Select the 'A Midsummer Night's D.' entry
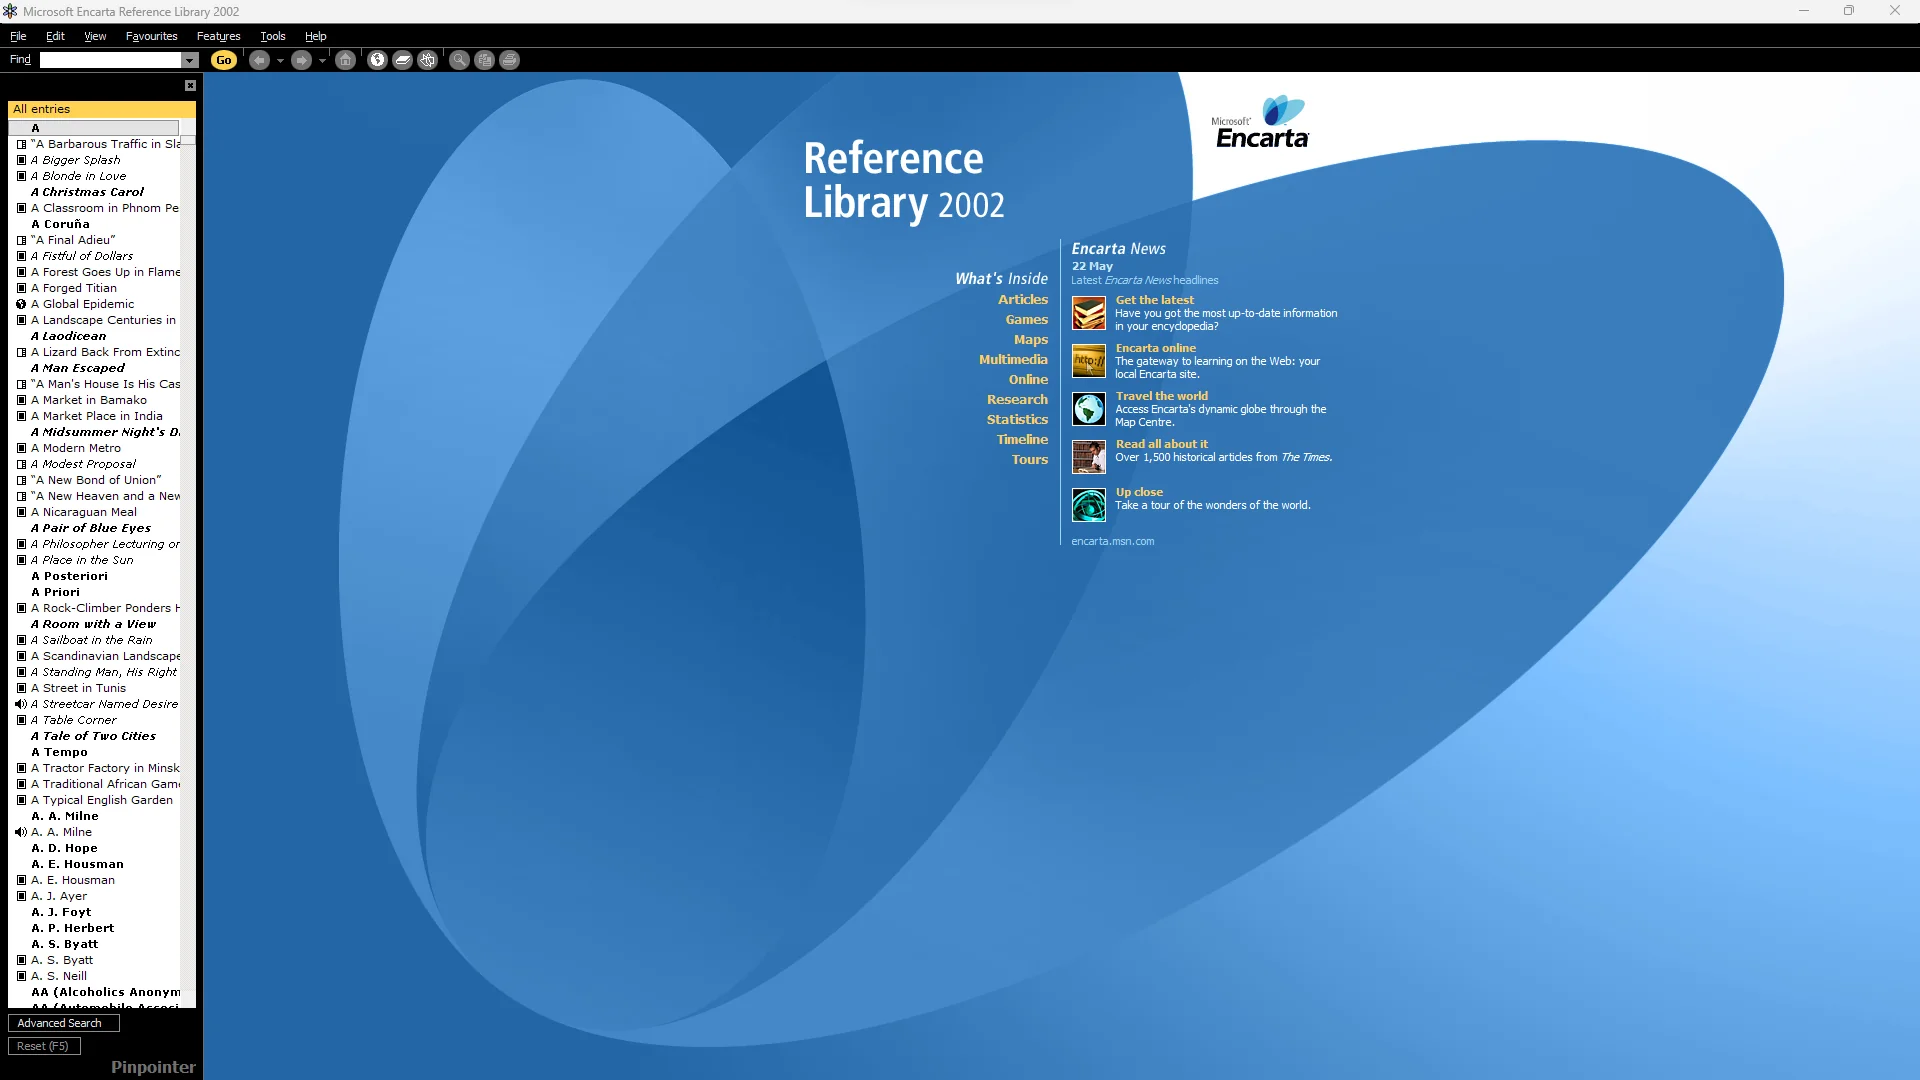1920x1080 pixels. tap(105, 432)
